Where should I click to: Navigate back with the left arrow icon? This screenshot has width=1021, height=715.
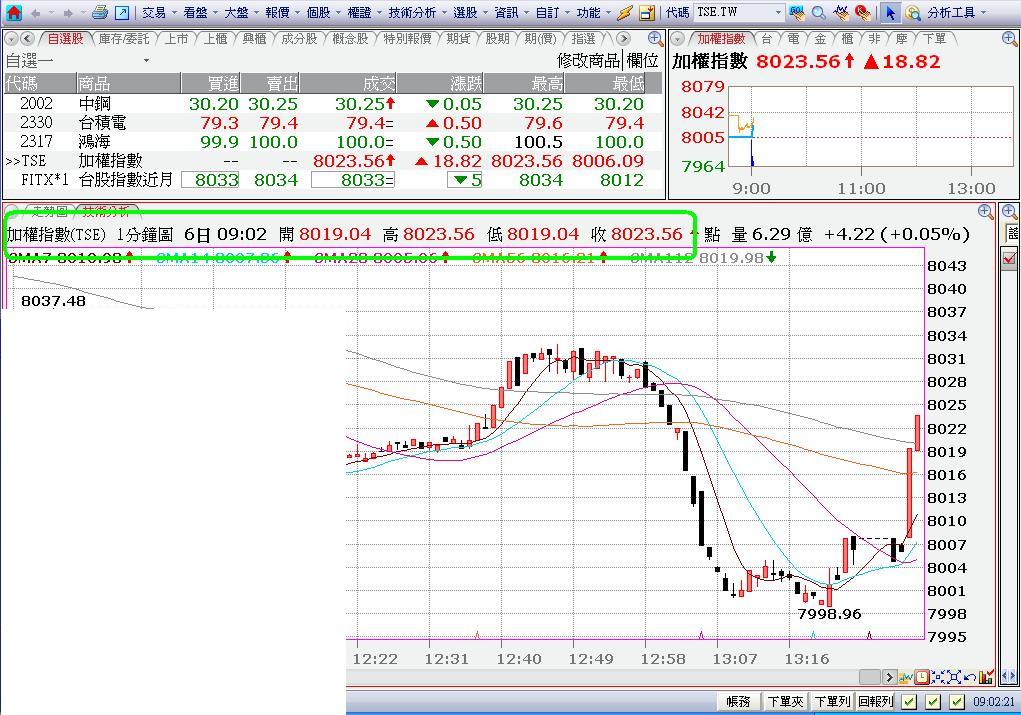coord(36,13)
